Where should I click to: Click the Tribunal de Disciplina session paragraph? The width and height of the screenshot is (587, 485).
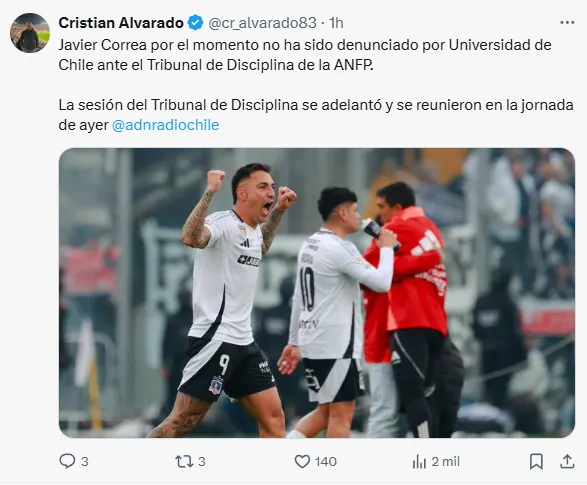click(x=316, y=115)
